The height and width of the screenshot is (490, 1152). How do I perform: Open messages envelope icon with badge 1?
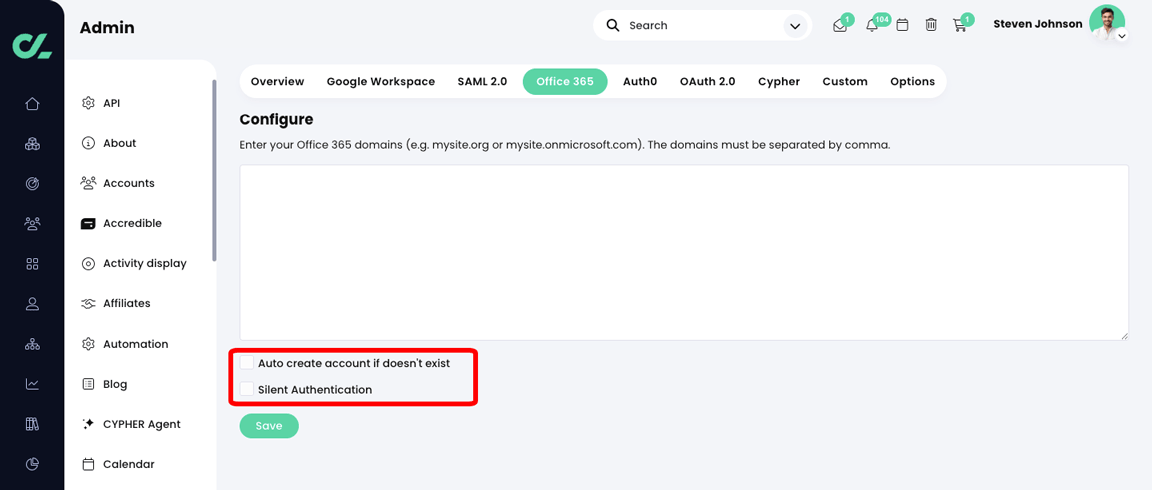[840, 25]
